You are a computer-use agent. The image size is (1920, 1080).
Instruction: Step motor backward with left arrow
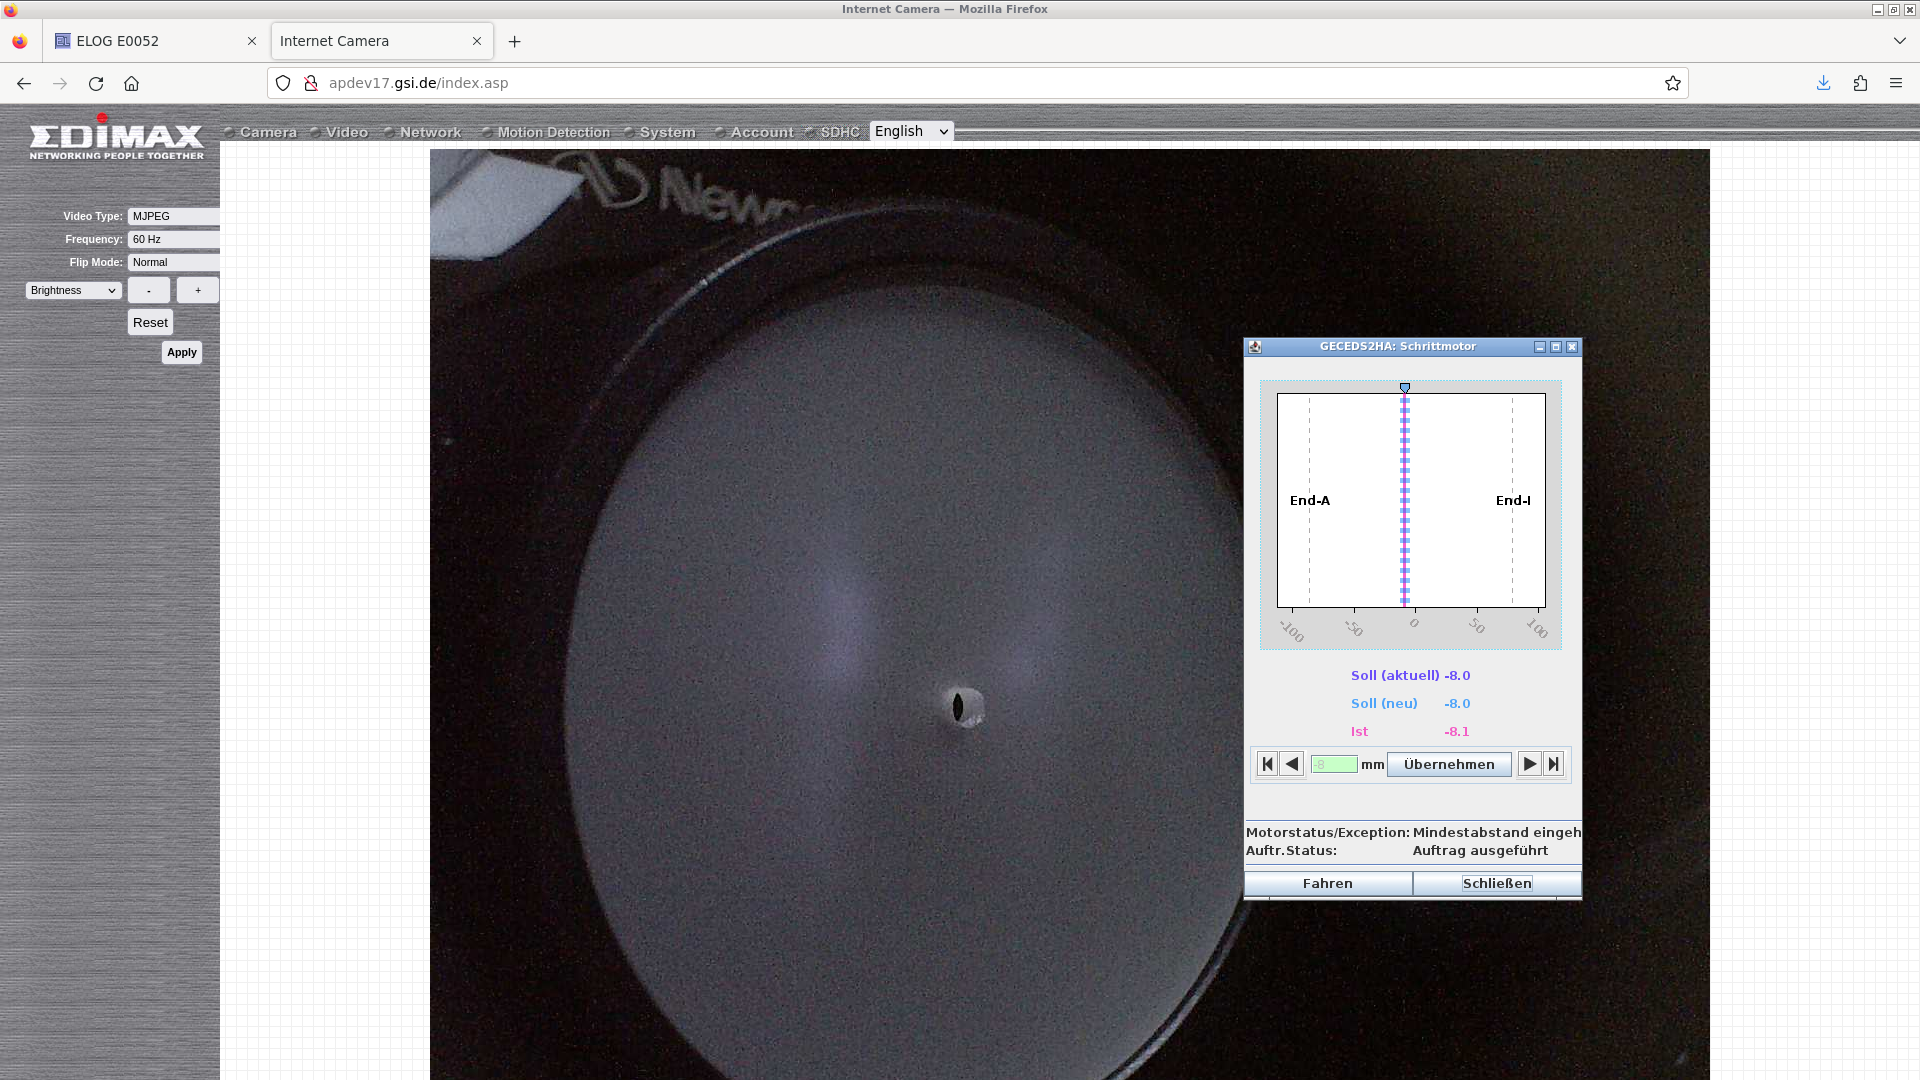[1292, 764]
